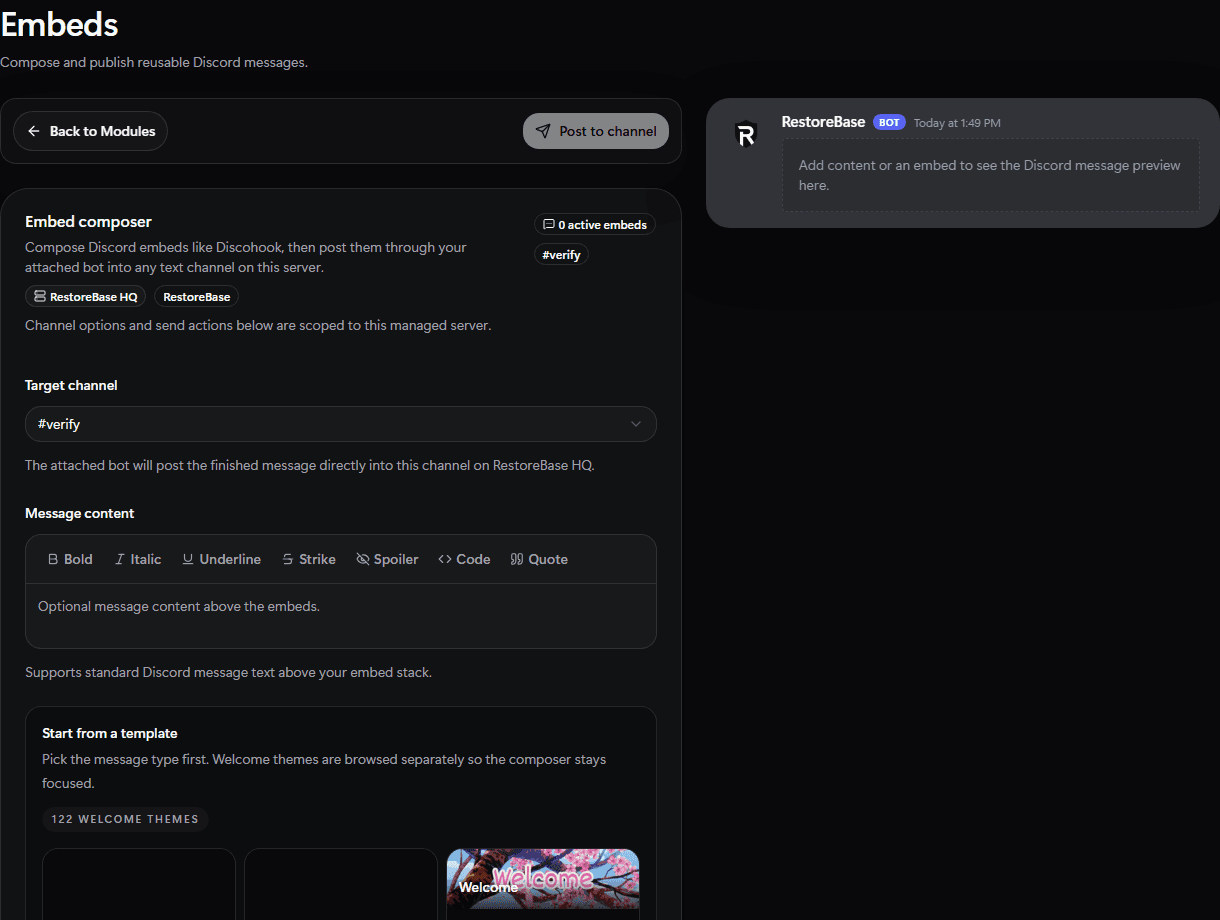Click the Embeds page heading
The width and height of the screenshot is (1220, 920).
coord(59,24)
